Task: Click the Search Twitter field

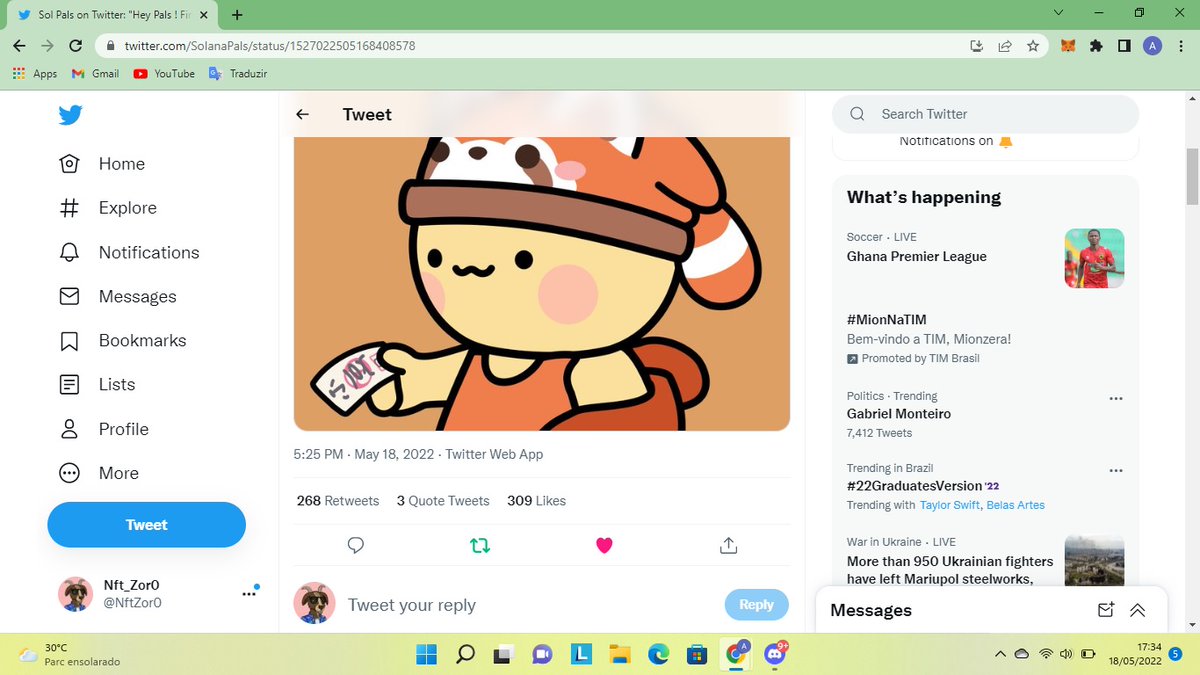Action: pyautogui.click(x=985, y=114)
